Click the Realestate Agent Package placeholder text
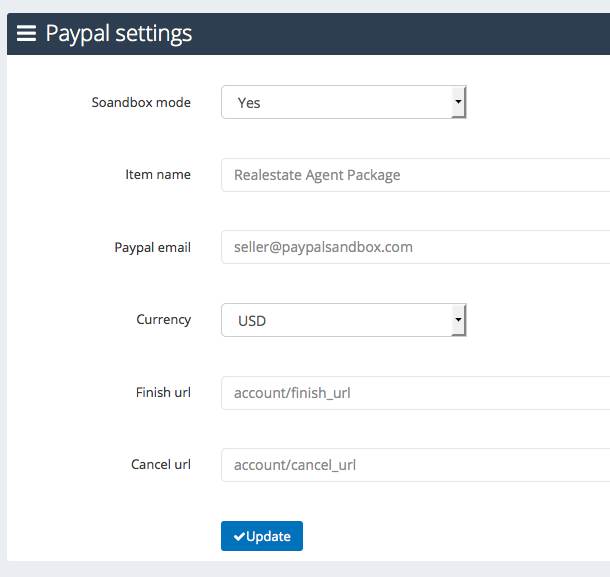This screenshot has width=610, height=577. point(317,175)
